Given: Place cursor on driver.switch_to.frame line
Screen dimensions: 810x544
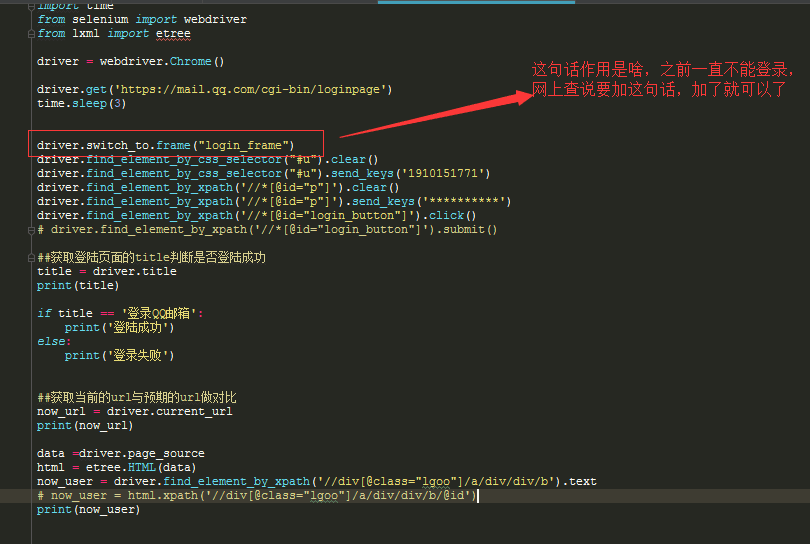Looking at the screenshot, I should click(165, 145).
